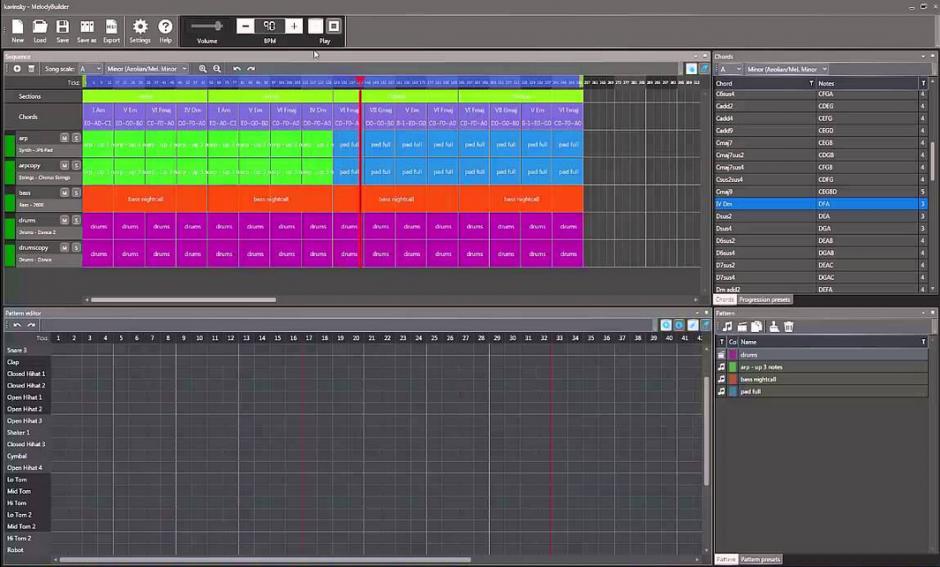The image size is (940, 567).
Task: Click the New project icon
Action: click(x=17, y=31)
